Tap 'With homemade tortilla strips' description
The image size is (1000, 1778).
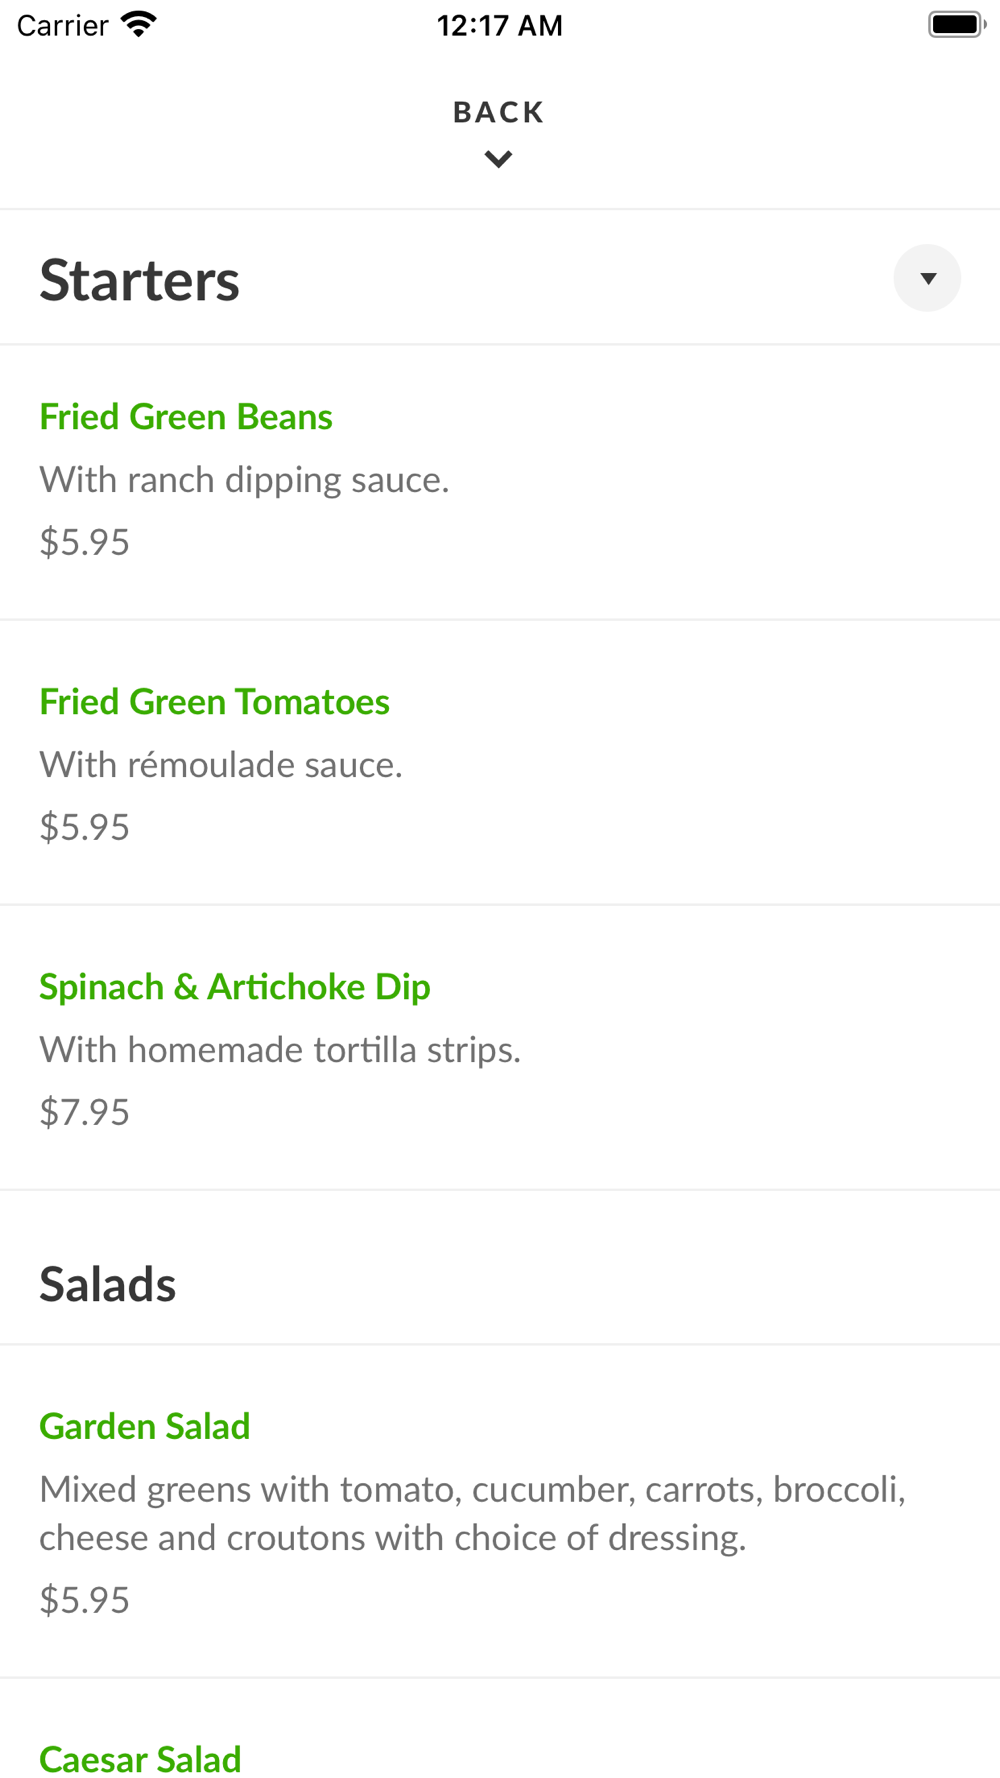280,1050
